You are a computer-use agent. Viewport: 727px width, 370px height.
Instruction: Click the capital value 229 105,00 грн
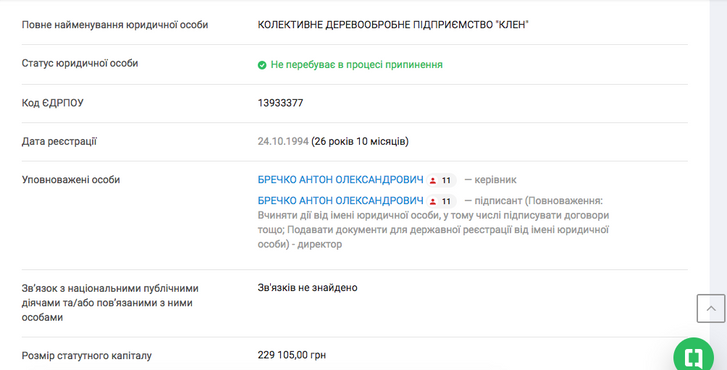point(292,355)
